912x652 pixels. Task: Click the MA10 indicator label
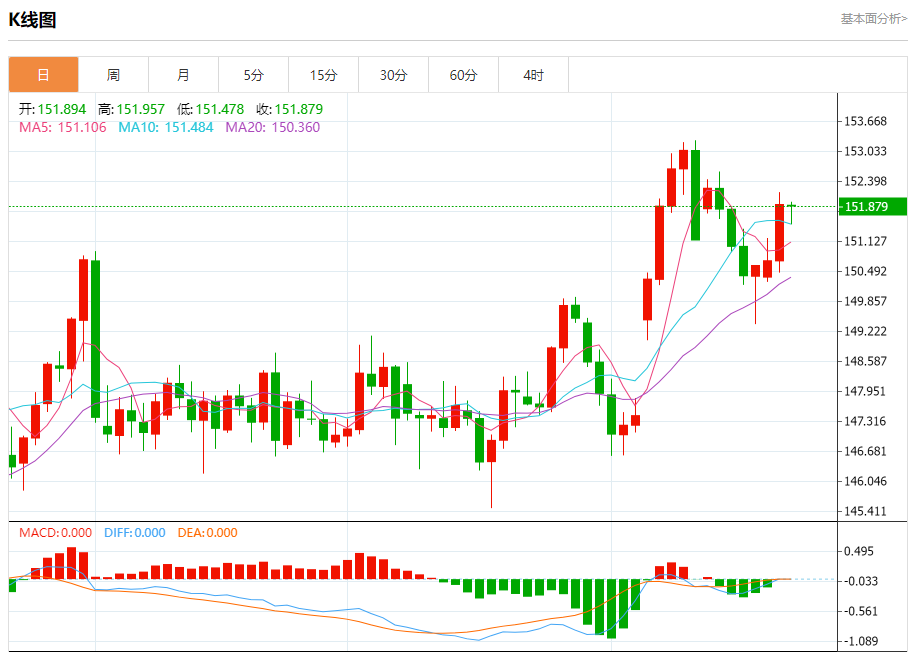(165, 127)
